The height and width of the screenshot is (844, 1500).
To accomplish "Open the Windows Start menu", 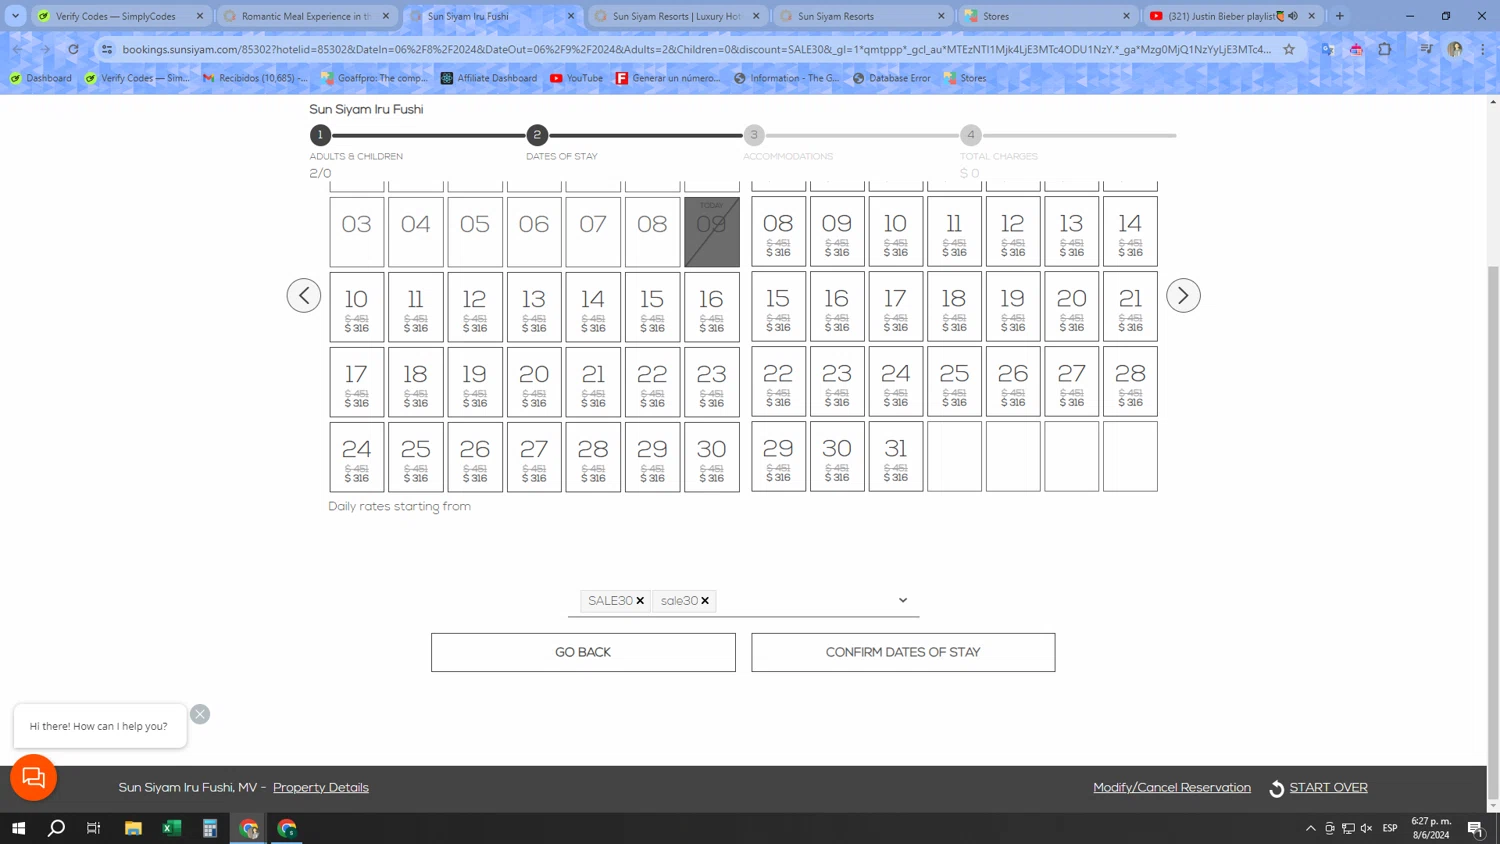I will pyautogui.click(x=18, y=828).
